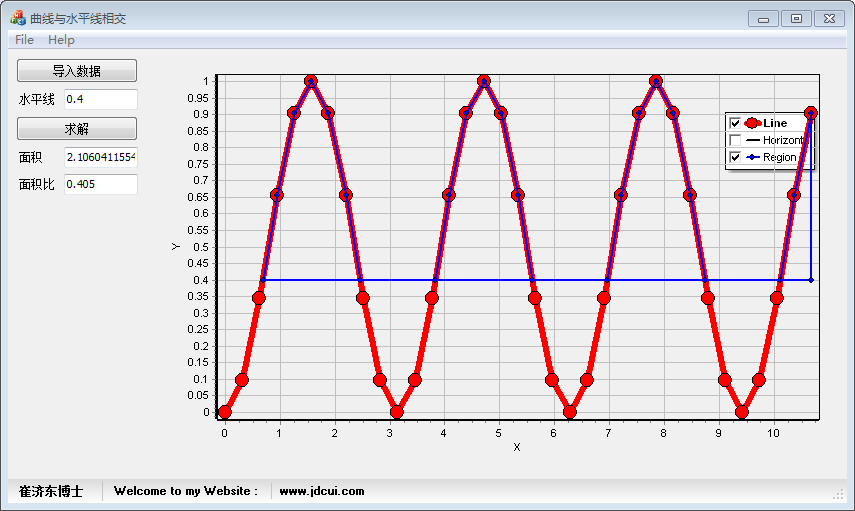The height and width of the screenshot is (511, 855).
Task: Minimize the application window
Action: point(764,18)
